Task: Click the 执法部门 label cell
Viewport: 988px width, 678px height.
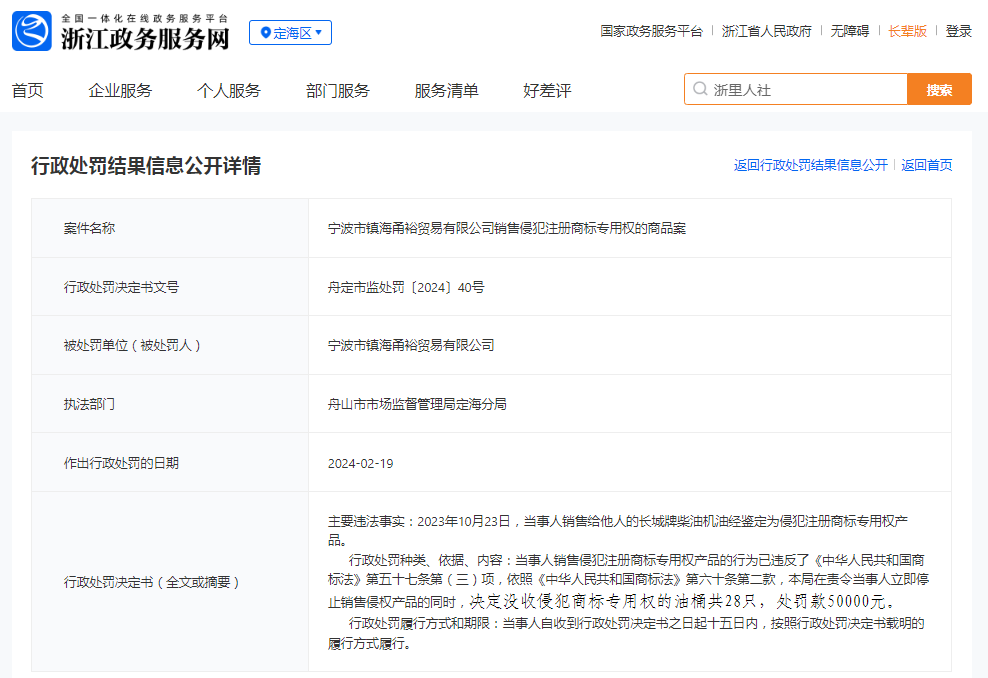Action: click(x=170, y=404)
